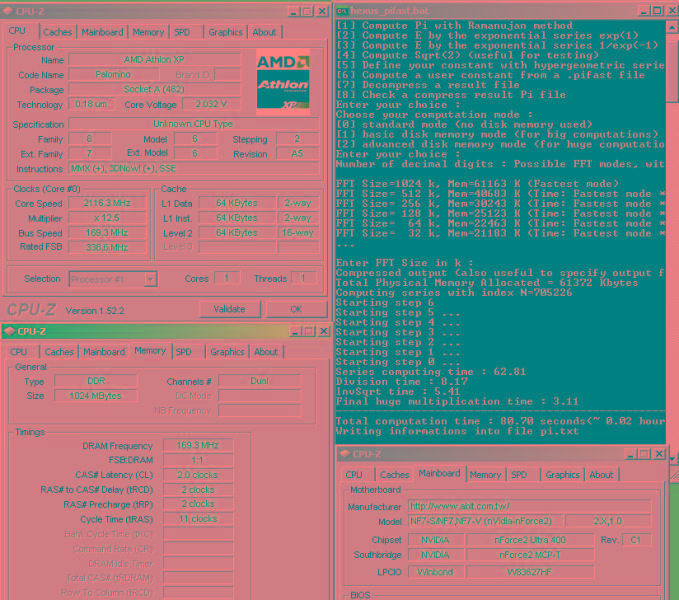Click the FSB:DRAM value 1:1

[198, 460]
